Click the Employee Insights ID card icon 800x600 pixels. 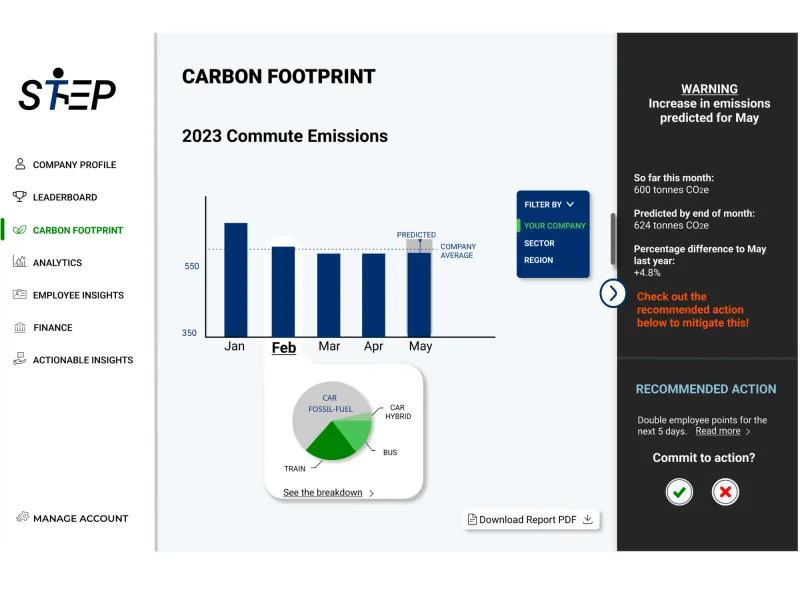click(x=19, y=294)
